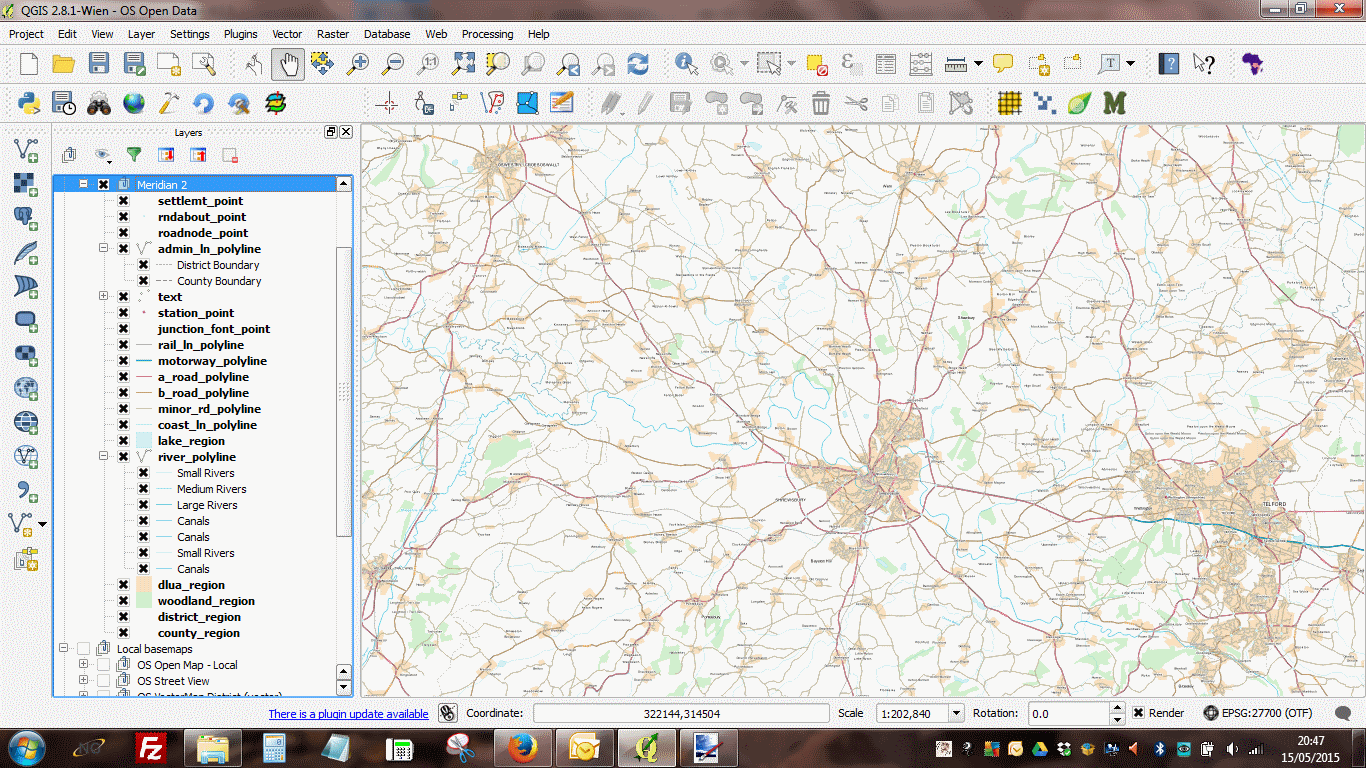Image resolution: width=1366 pixels, height=768 pixels.
Task: Open the Project menu
Action: tap(26, 34)
